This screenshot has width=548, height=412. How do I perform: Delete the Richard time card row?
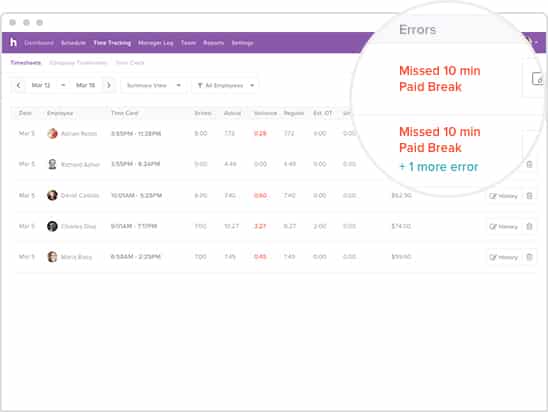pos(529,164)
